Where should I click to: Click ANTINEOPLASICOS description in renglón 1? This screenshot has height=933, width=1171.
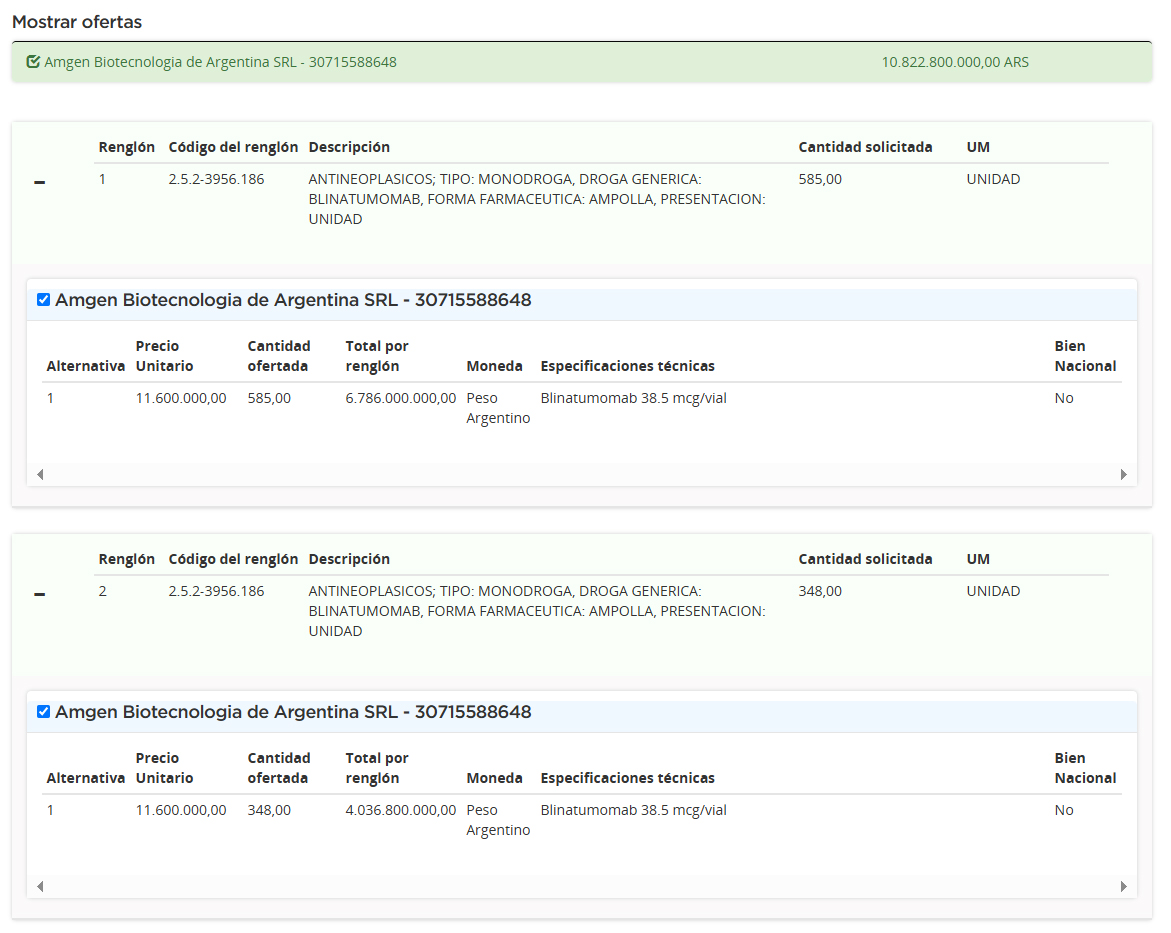[x=537, y=199]
